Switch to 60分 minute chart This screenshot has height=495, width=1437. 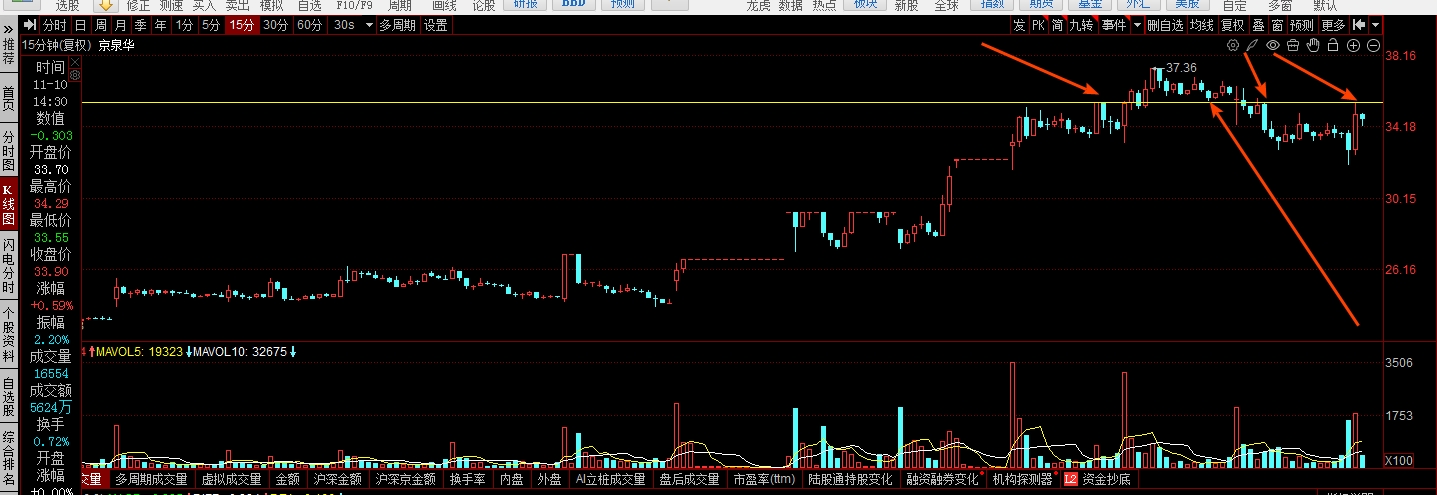309,25
